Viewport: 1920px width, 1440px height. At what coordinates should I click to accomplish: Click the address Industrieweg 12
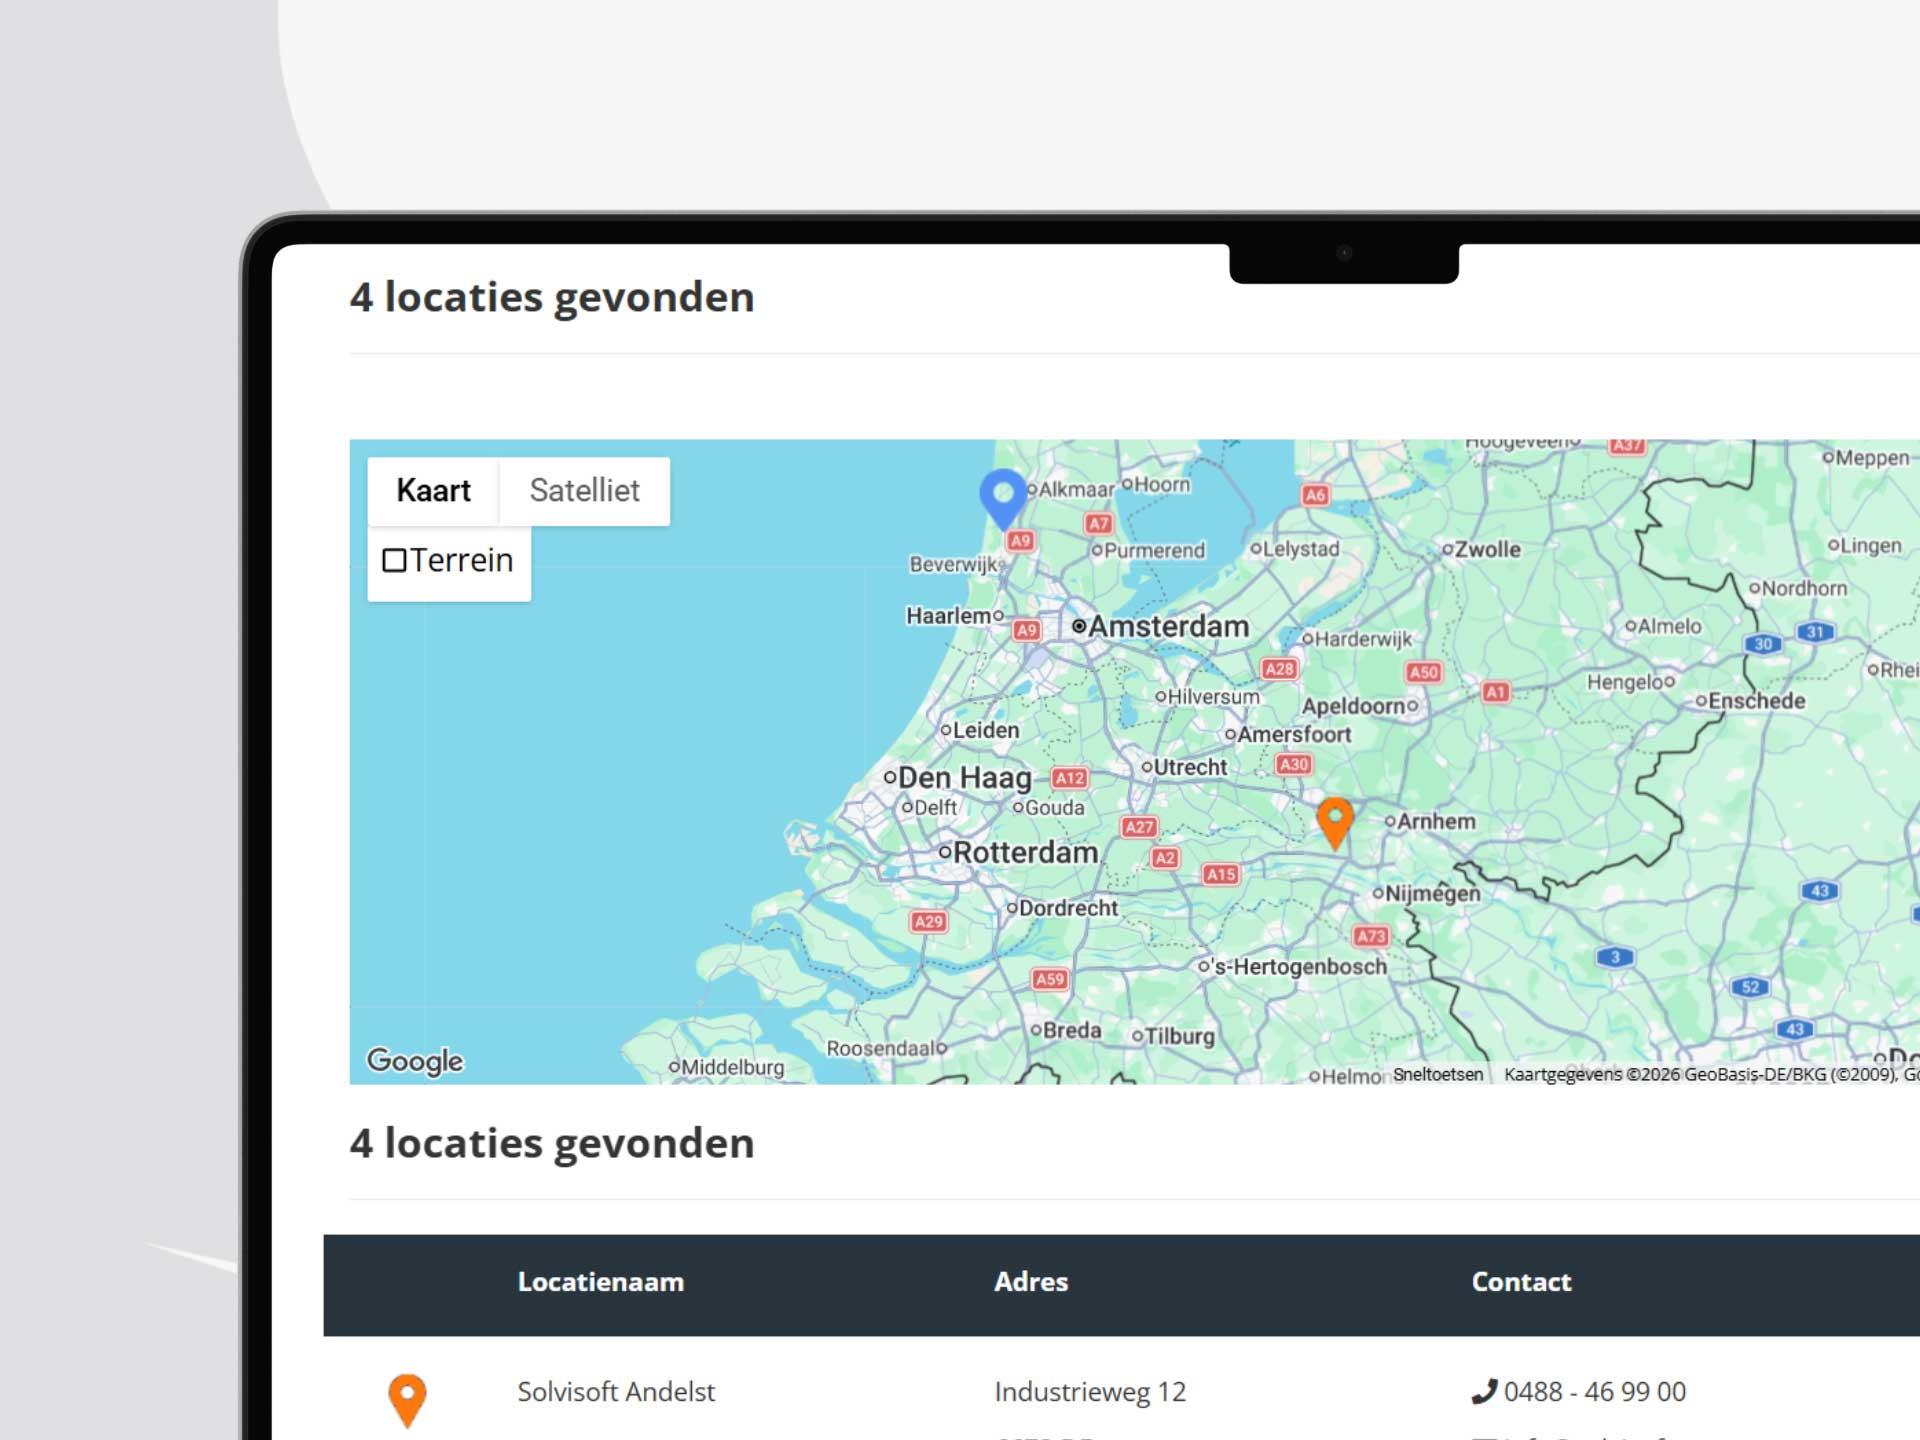pyautogui.click(x=1090, y=1391)
